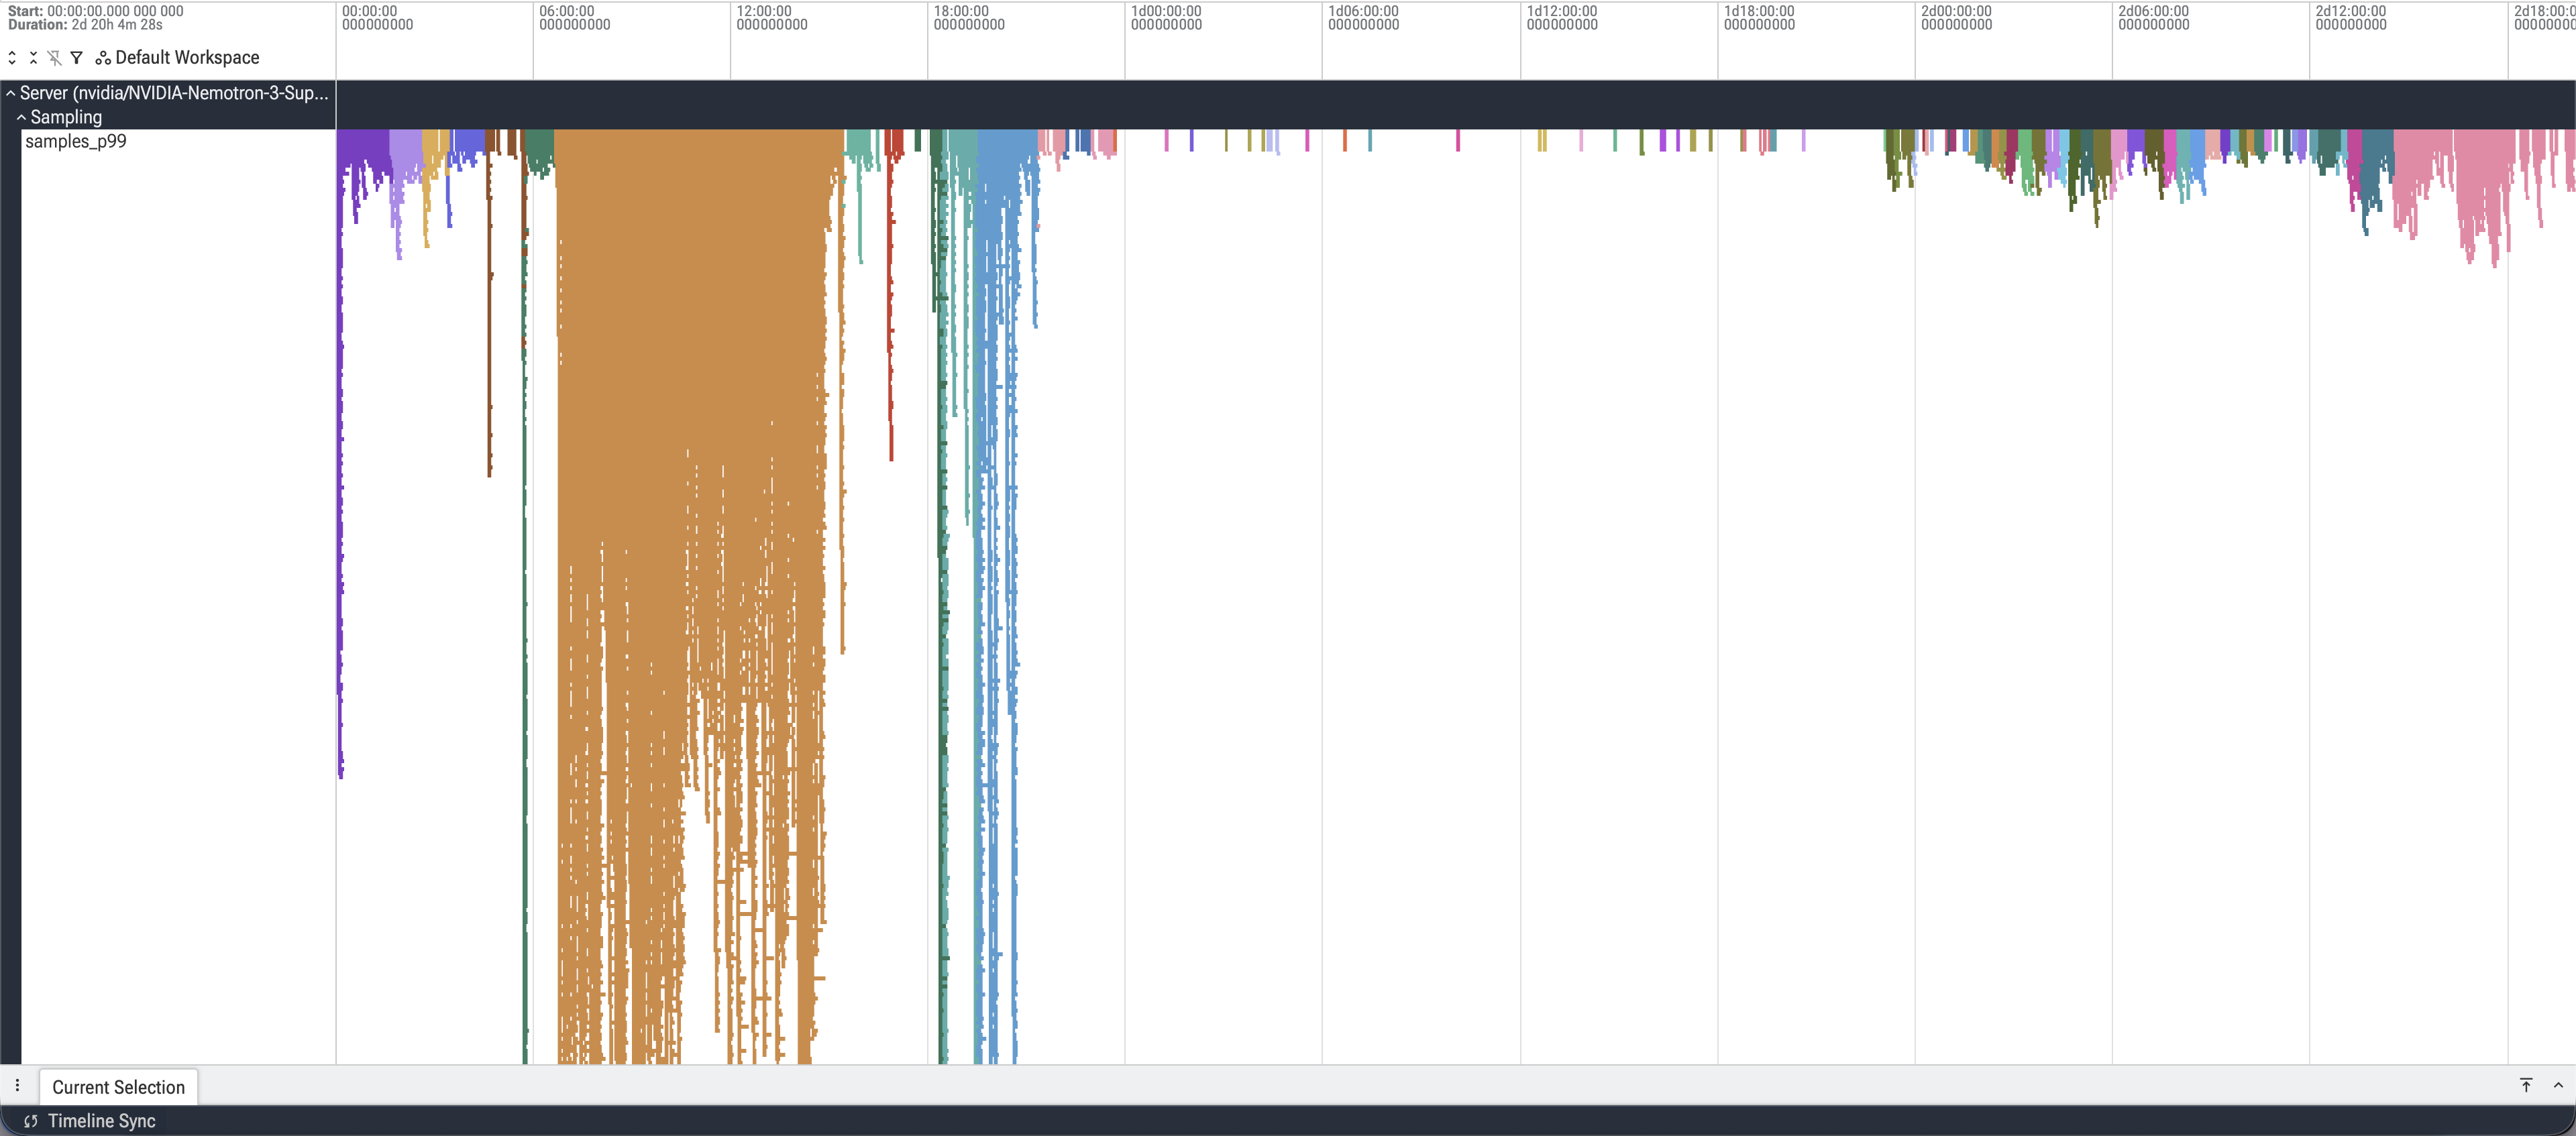Collapse the Sampling track group
The image size is (2576, 1136).
[x=21, y=117]
